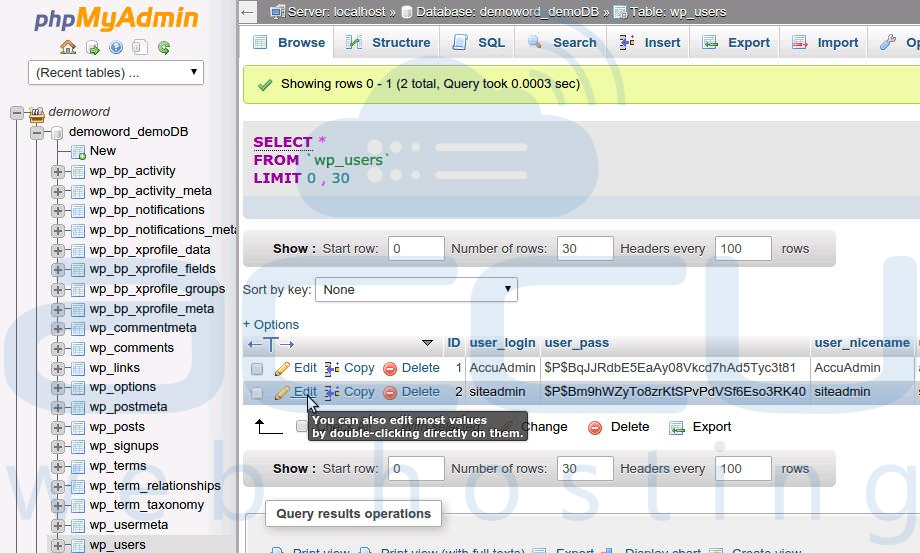This screenshot has width=920, height=553.
Task: Open wp_users table in navigation tree
Action: pyautogui.click(x=117, y=545)
